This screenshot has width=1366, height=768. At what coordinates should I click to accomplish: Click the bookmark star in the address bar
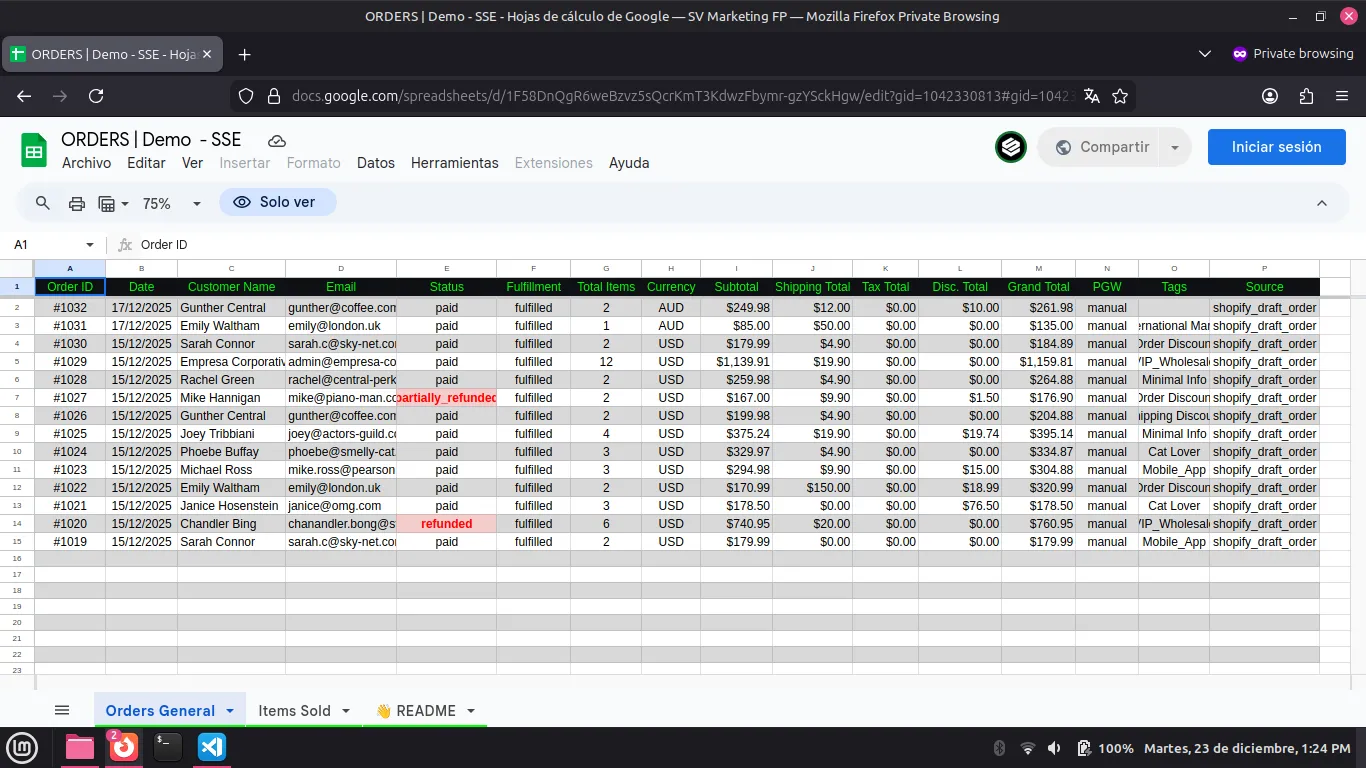pyautogui.click(x=1120, y=96)
